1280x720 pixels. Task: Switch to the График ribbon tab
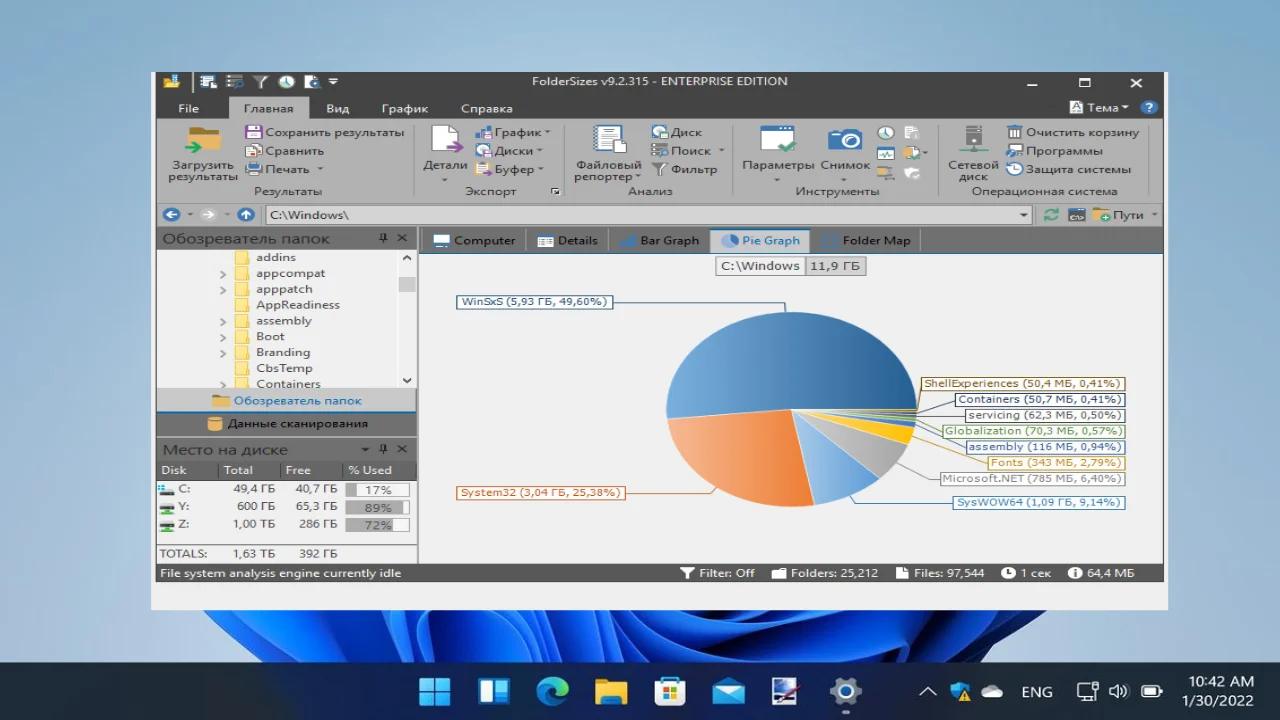pos(404,108)
